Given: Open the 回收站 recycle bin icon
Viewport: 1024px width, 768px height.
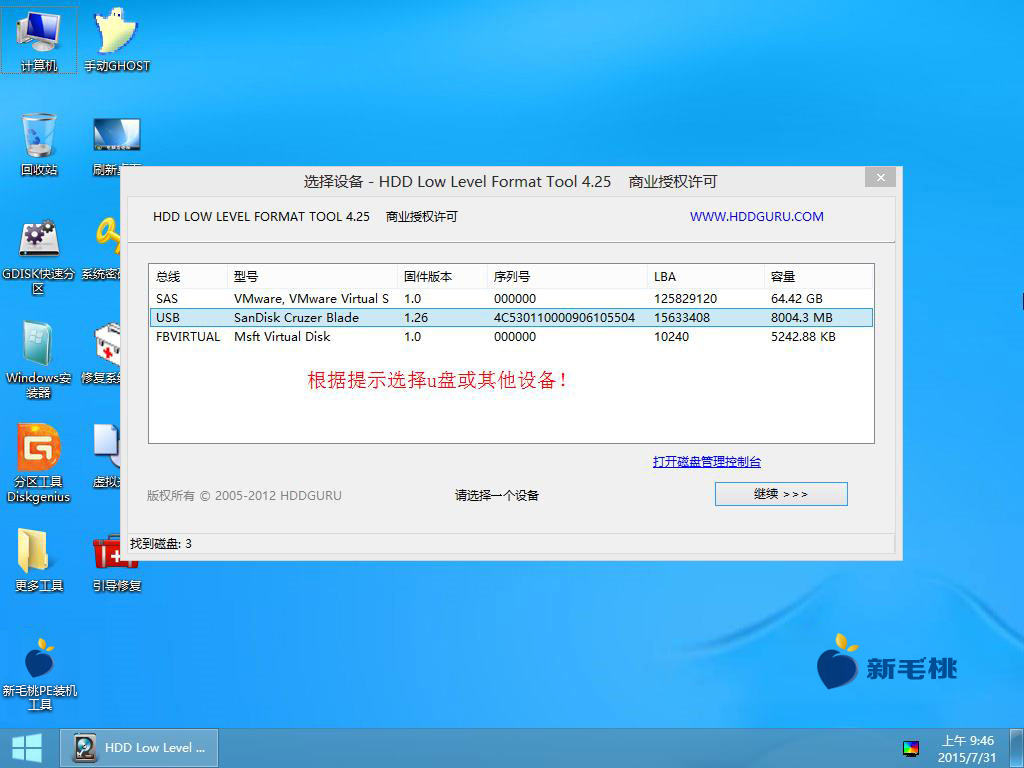Looking at the screenshot, I should (39, 144).
